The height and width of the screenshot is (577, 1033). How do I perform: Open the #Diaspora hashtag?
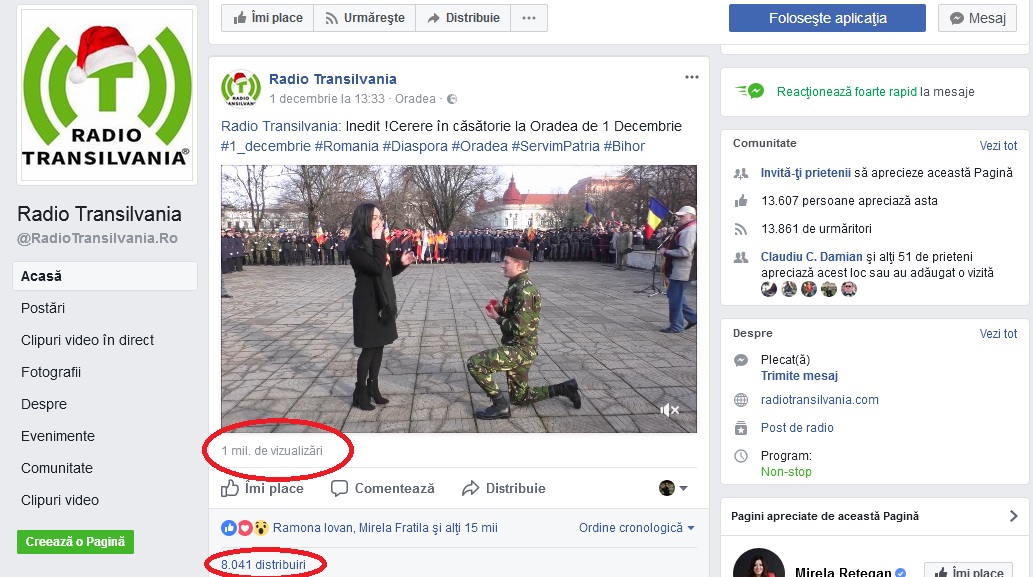point(415,146)
